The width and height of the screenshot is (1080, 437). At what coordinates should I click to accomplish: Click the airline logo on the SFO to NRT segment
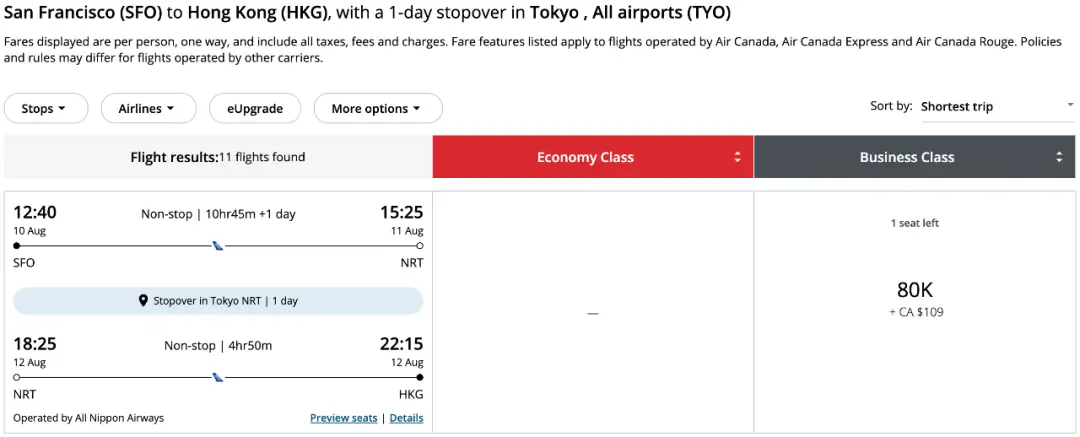pos(218,246)
